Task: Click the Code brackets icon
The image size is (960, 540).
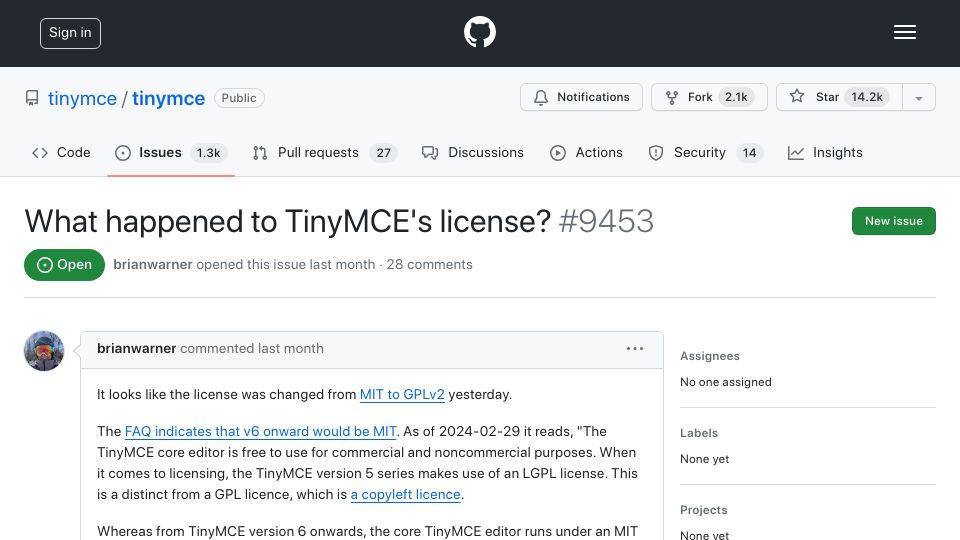Action: pyautogui.click(x=40, y=152)
